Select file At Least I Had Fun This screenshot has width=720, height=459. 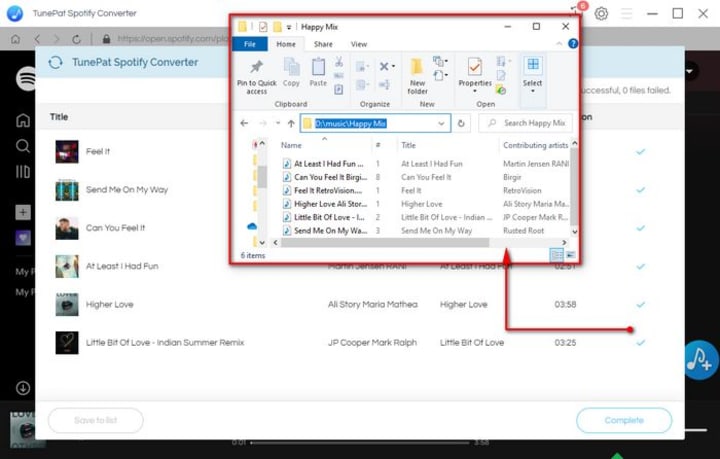(x=328, y=163)
